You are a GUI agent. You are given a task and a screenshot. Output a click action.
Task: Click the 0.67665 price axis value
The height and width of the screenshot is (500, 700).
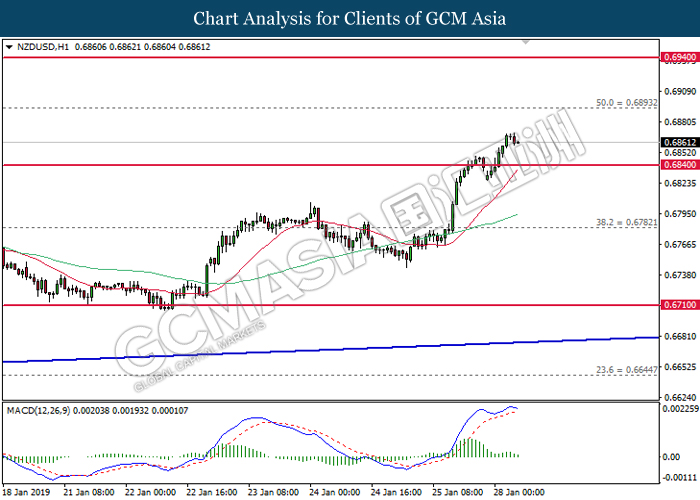(680, 245)
